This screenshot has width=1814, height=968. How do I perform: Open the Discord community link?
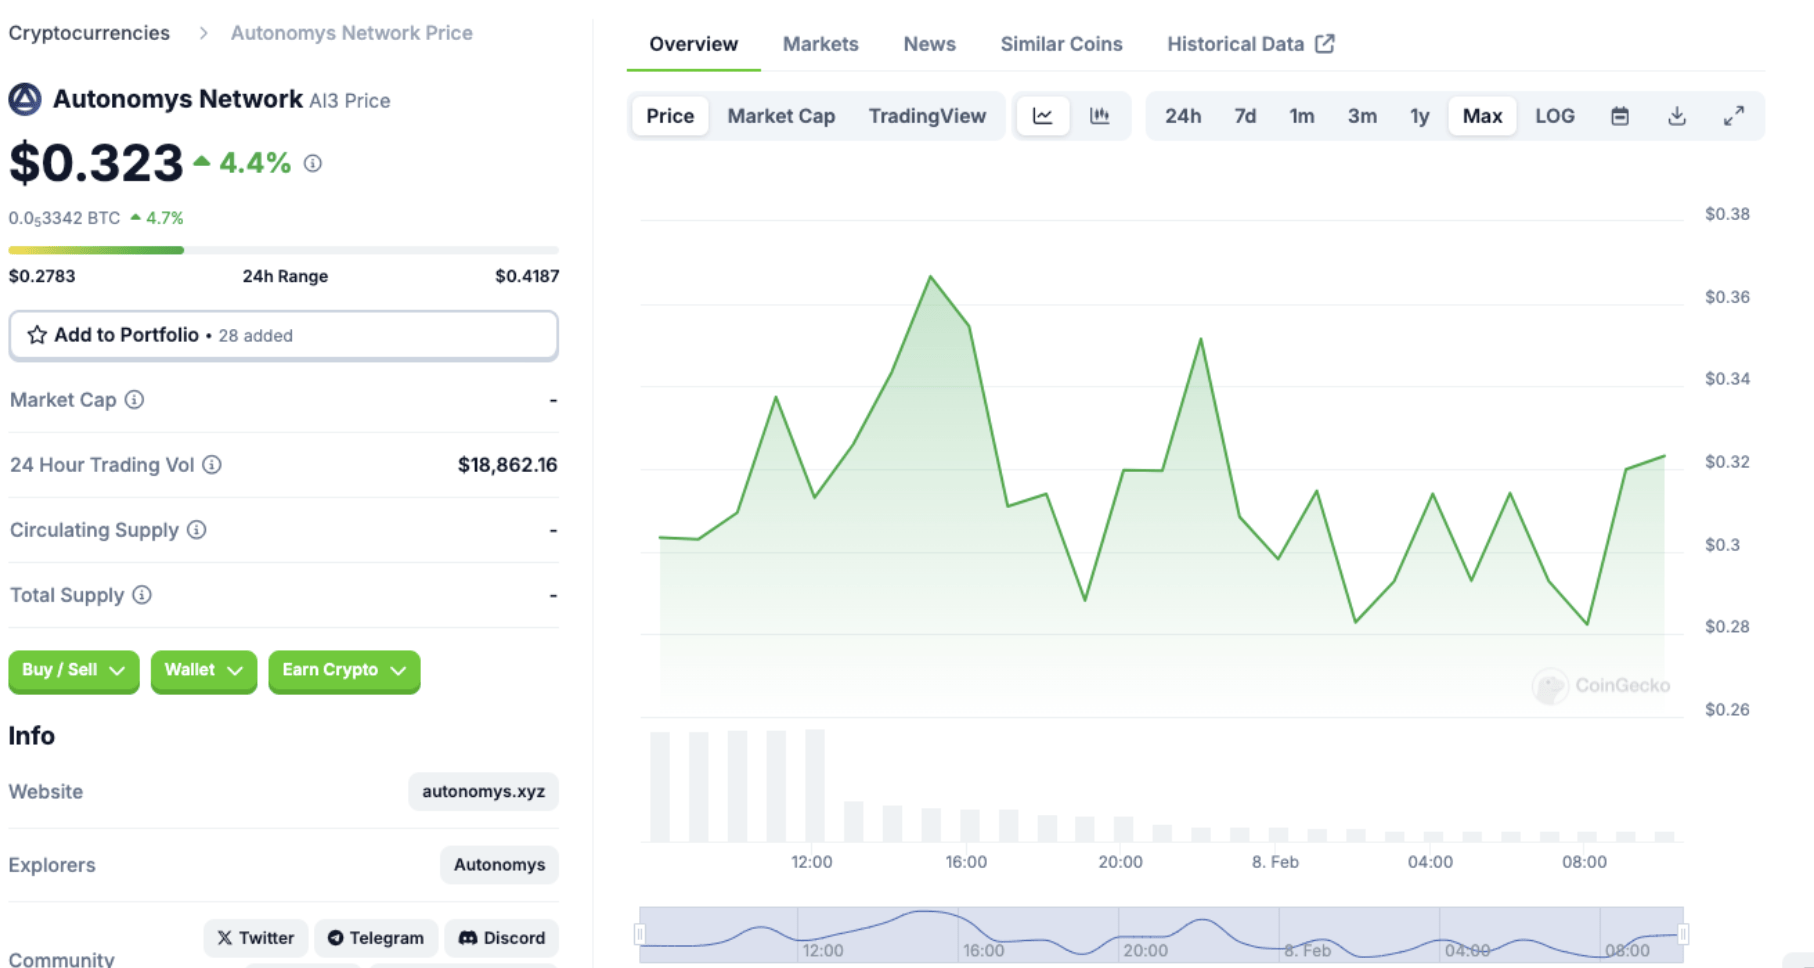[x=501, y=938]
